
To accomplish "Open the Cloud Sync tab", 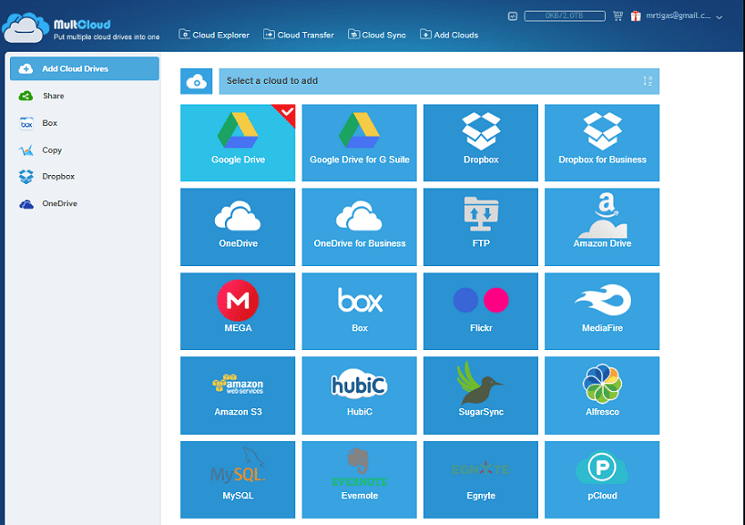I will click(x=377, y=35).
